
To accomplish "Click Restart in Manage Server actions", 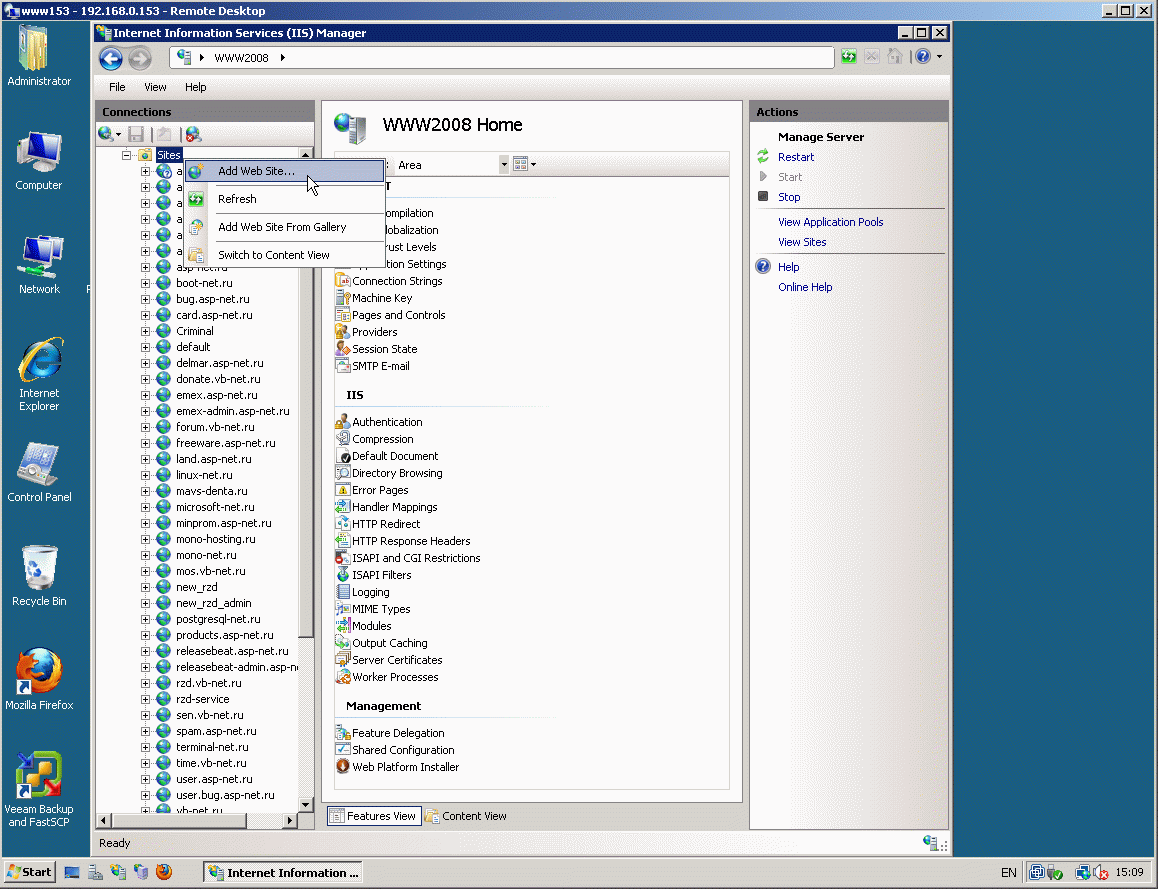I will [795, 157].
